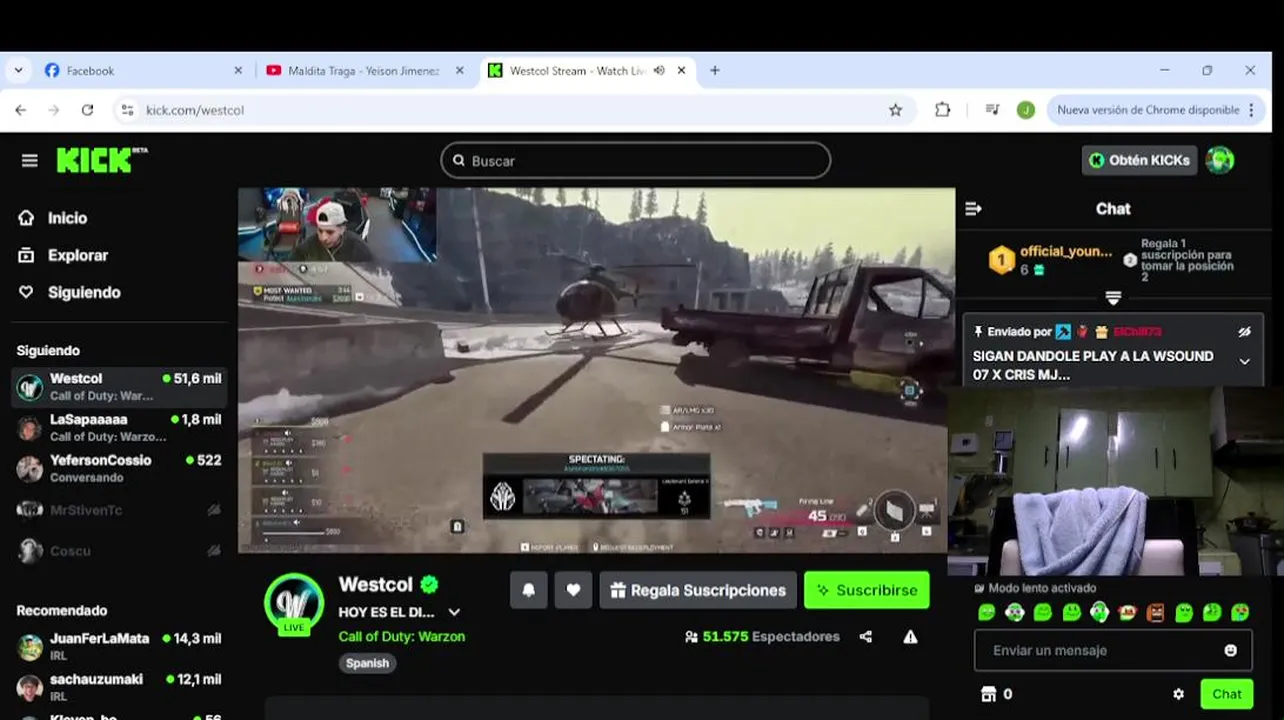Bookmark this page with the star icon
Image resolution: width=1284 pixels, height=720 pixels.
coord(895,110)
